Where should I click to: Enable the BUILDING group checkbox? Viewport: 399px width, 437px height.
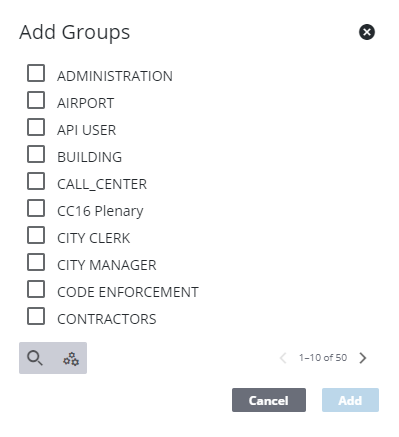36,154
